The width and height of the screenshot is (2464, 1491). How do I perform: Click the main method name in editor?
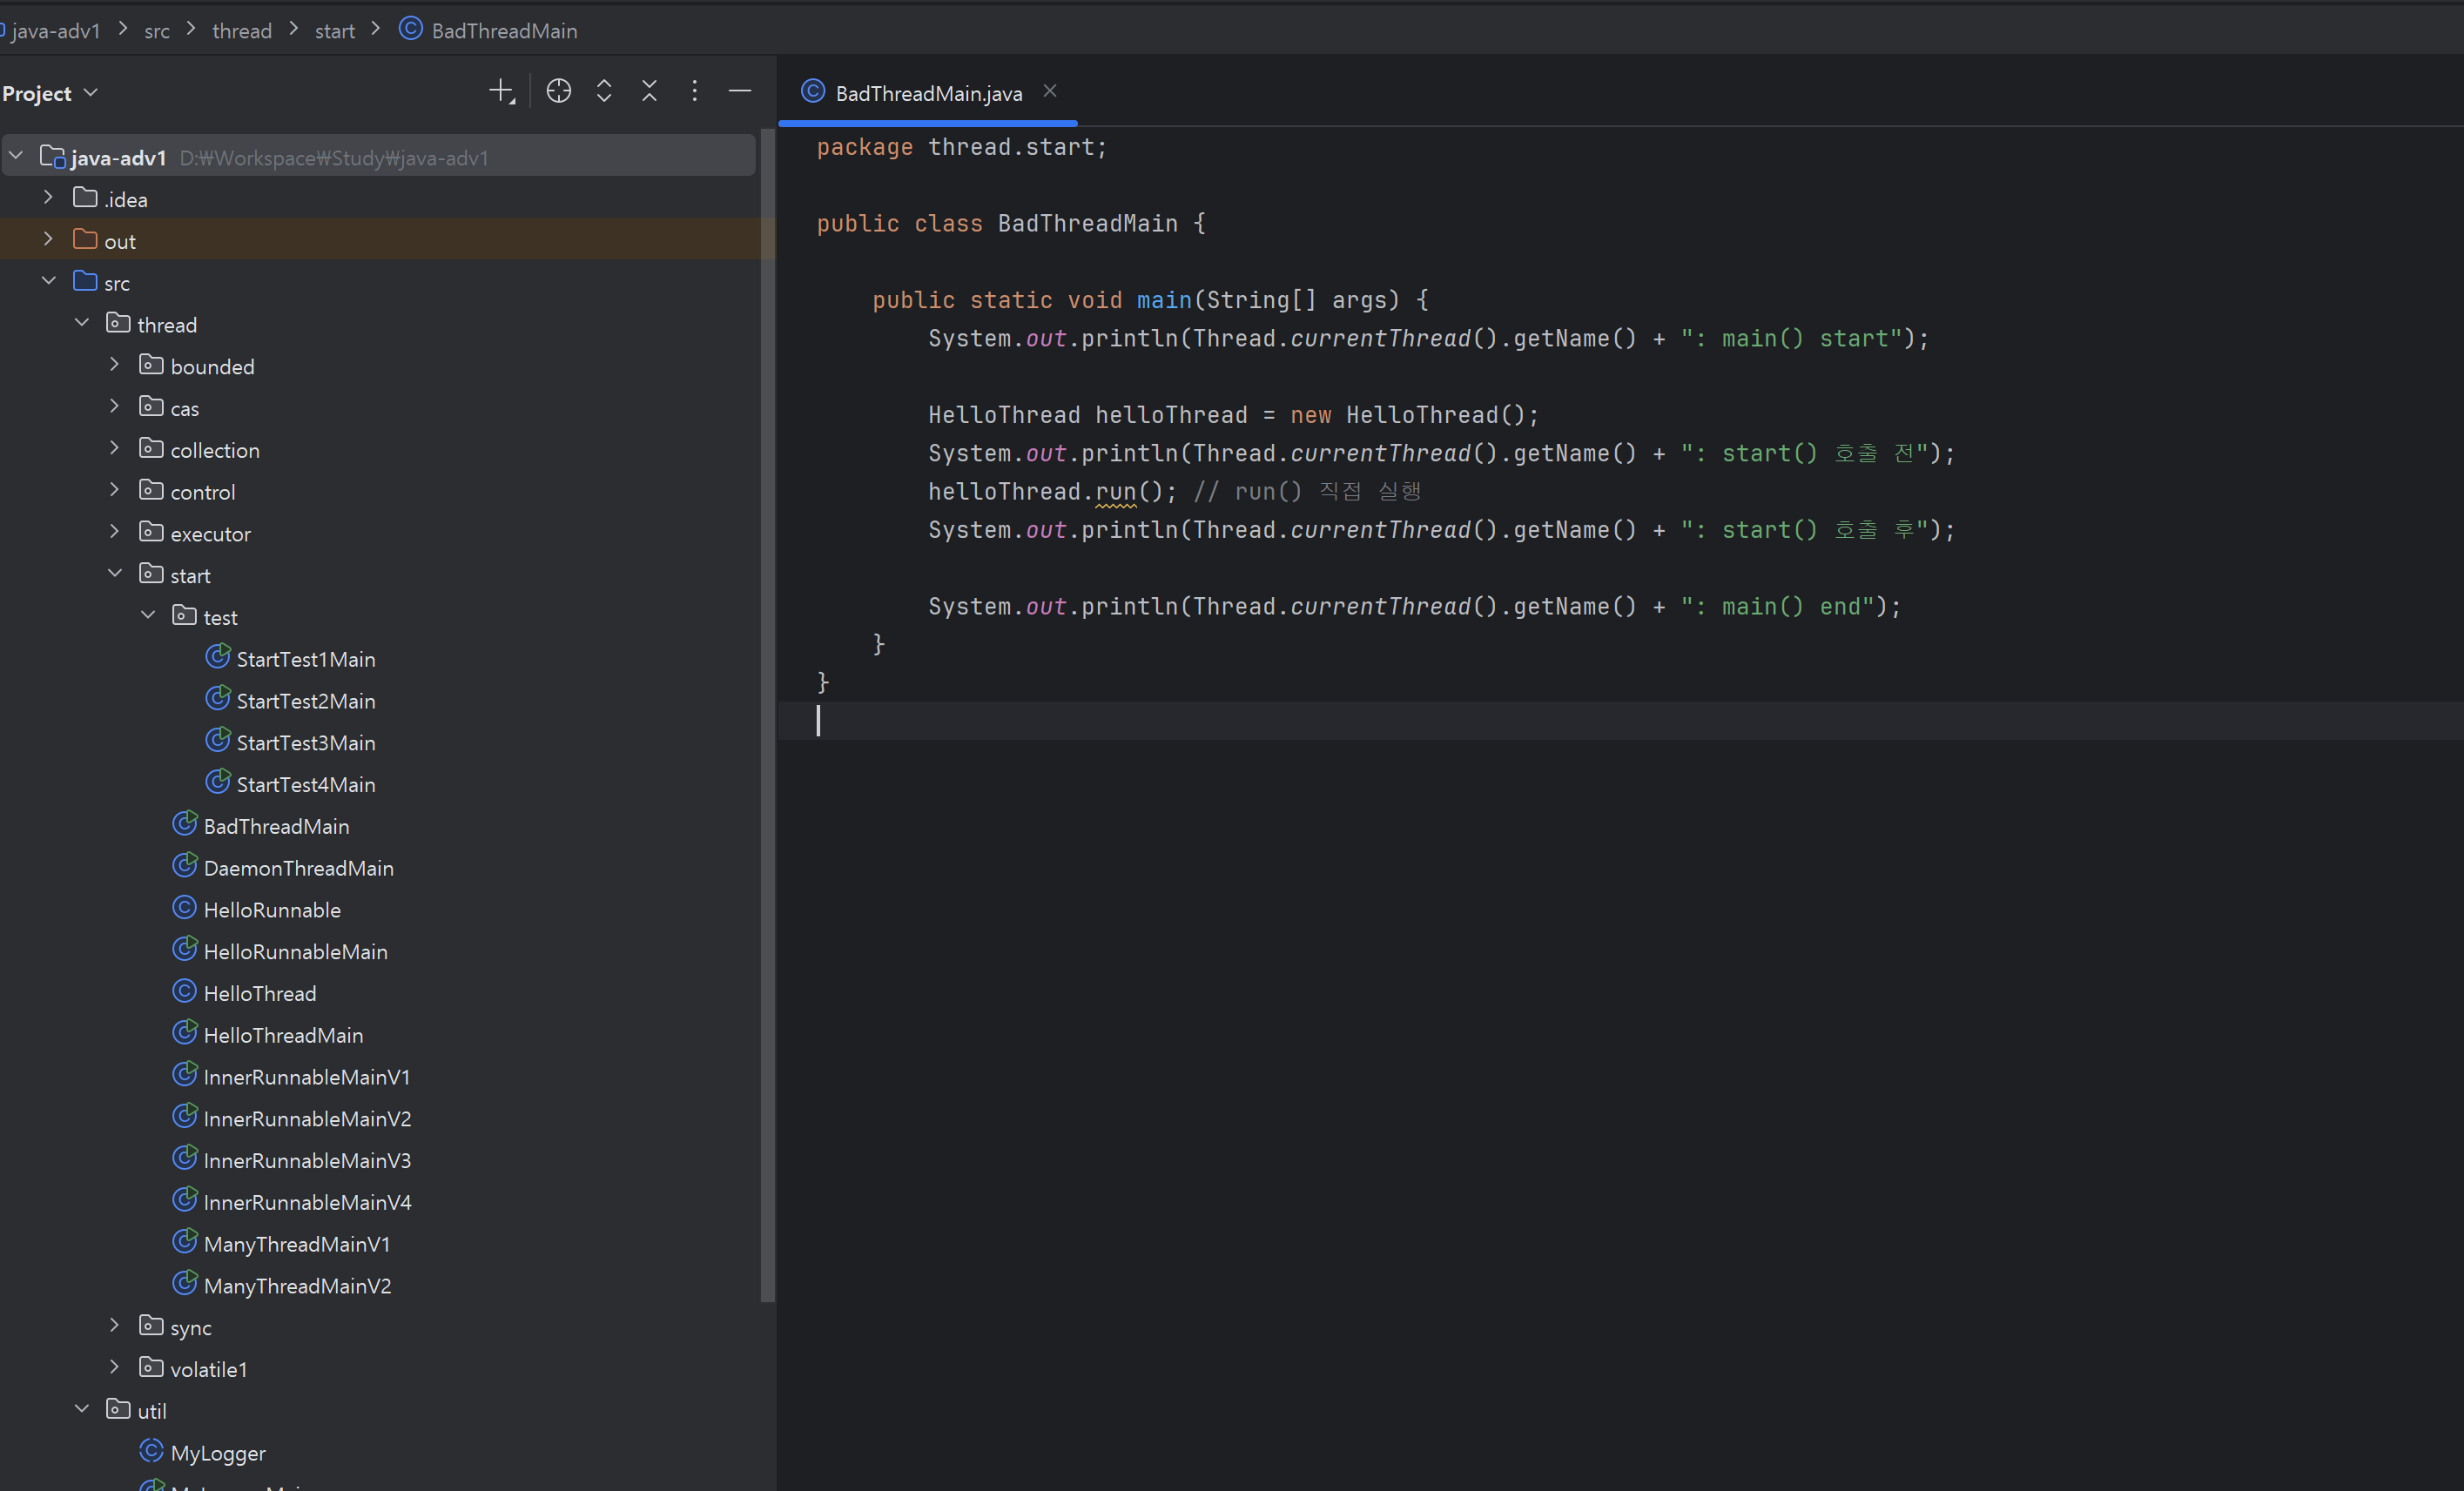pyautogui.click(x=1164, y=300)
